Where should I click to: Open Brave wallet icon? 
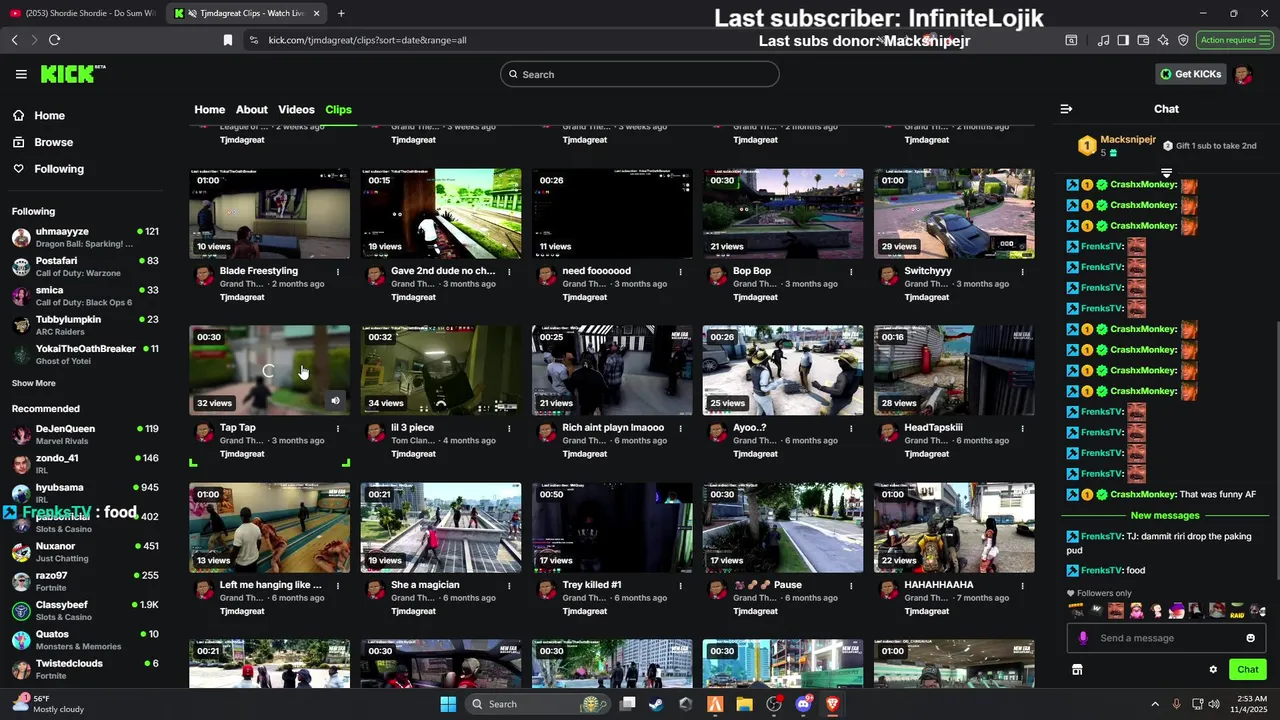[1143, 40]
